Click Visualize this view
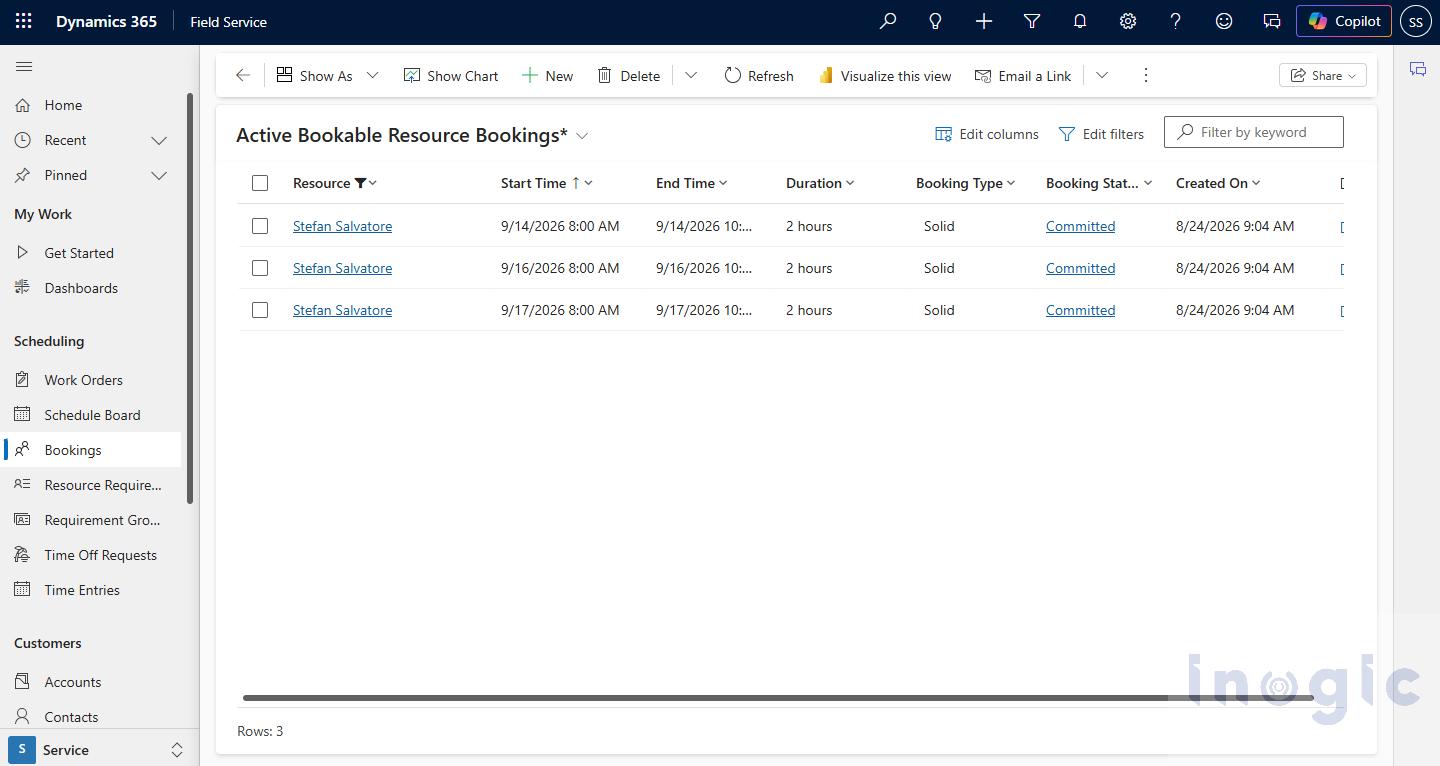The height and width of the screenshot is (766, 1440). pyautogui.click(x=884, y=75)
